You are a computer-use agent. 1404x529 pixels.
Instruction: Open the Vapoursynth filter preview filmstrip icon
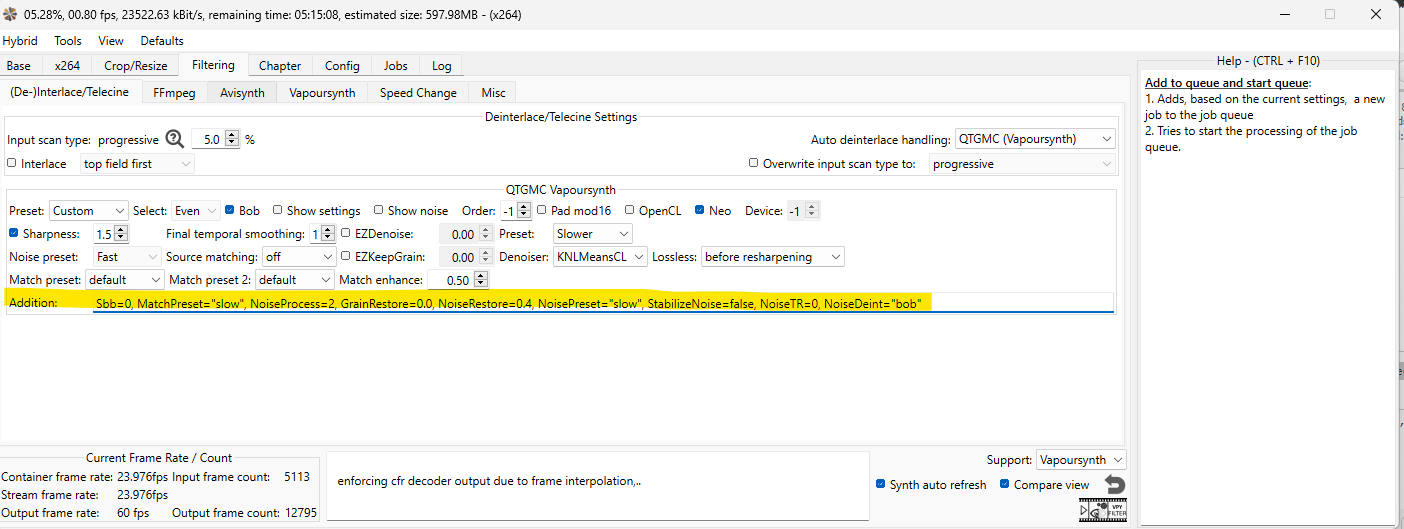pos(1103,510)
